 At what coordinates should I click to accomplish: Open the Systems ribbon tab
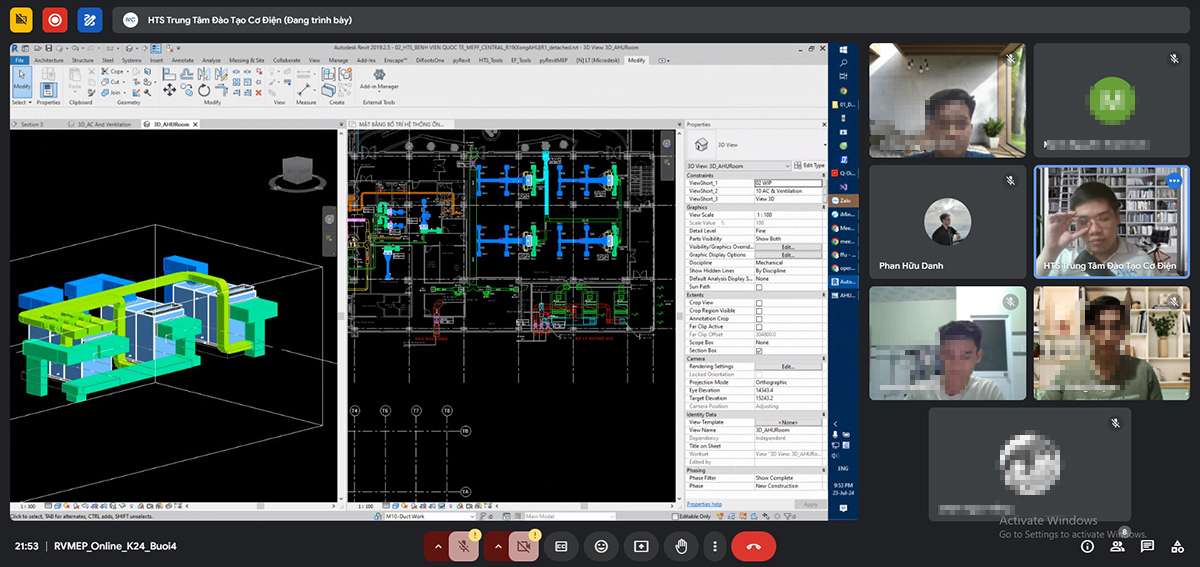point(131,60)
